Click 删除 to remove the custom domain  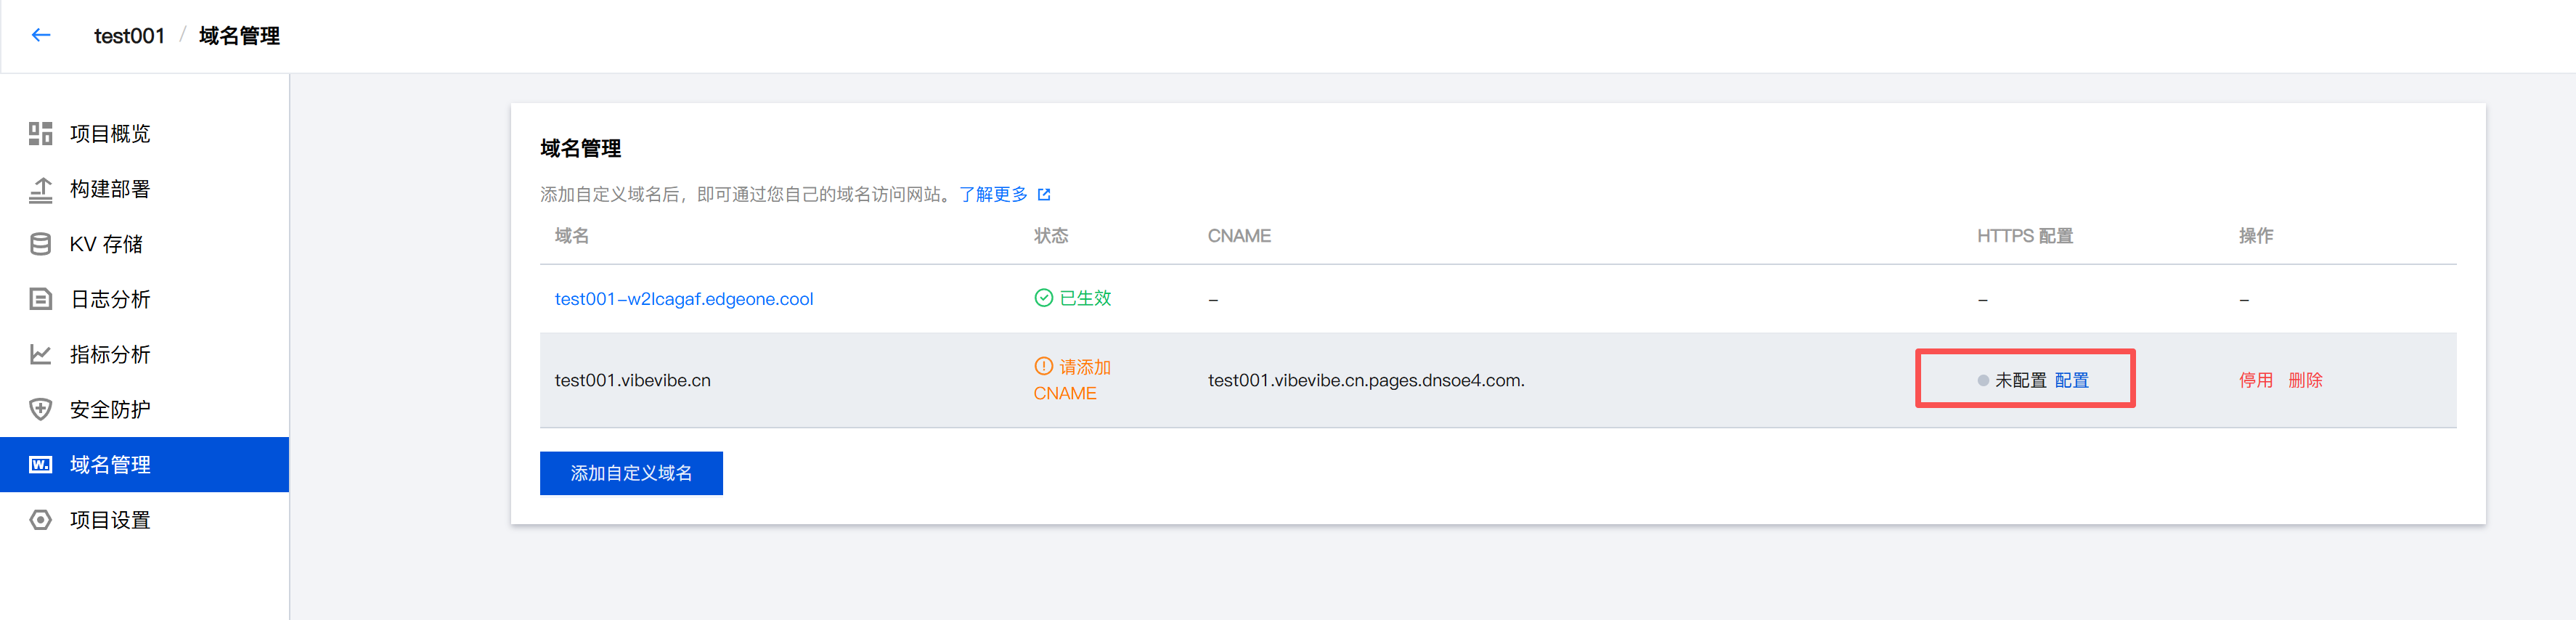point(2305,380)
